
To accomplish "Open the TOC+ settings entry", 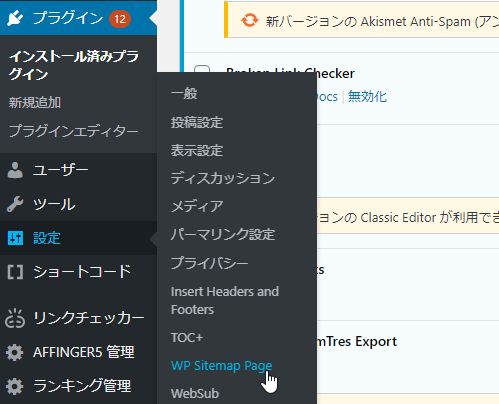I will click(x=187, y=338).
